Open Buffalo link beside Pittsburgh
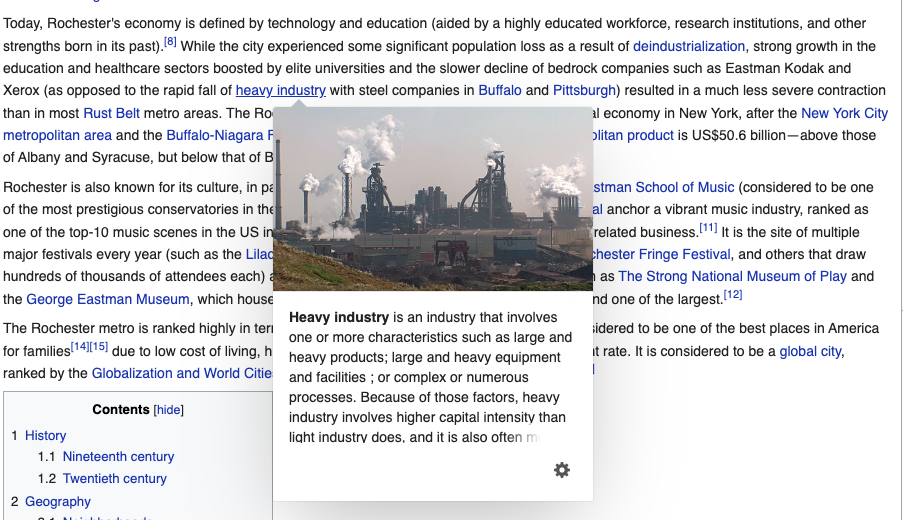The height and width of the screenshot is (520, 903). [500, 90]
